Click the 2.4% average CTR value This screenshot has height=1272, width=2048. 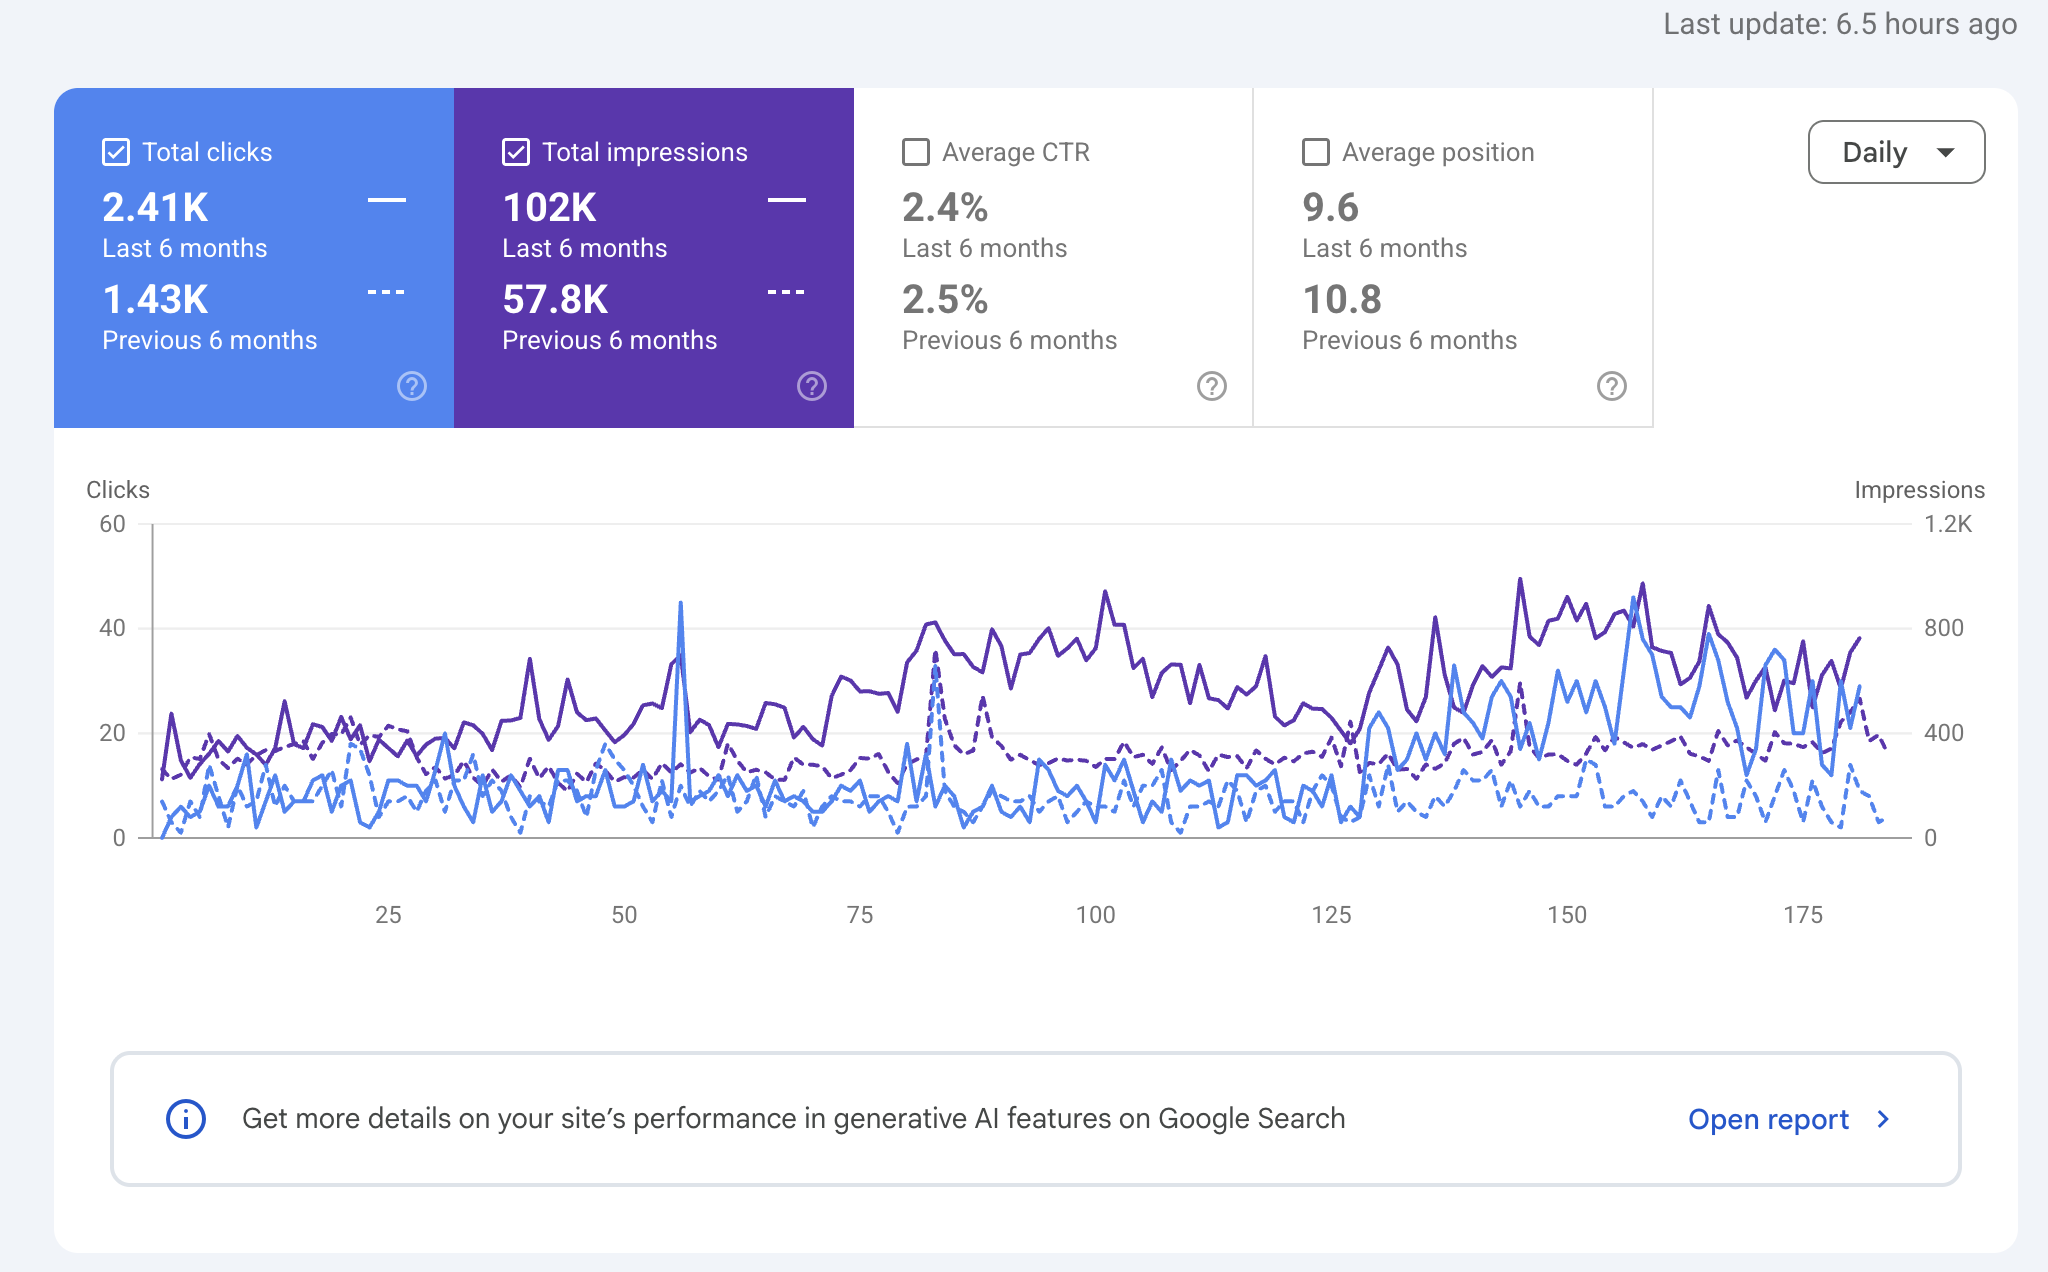[x=945, y=207]
